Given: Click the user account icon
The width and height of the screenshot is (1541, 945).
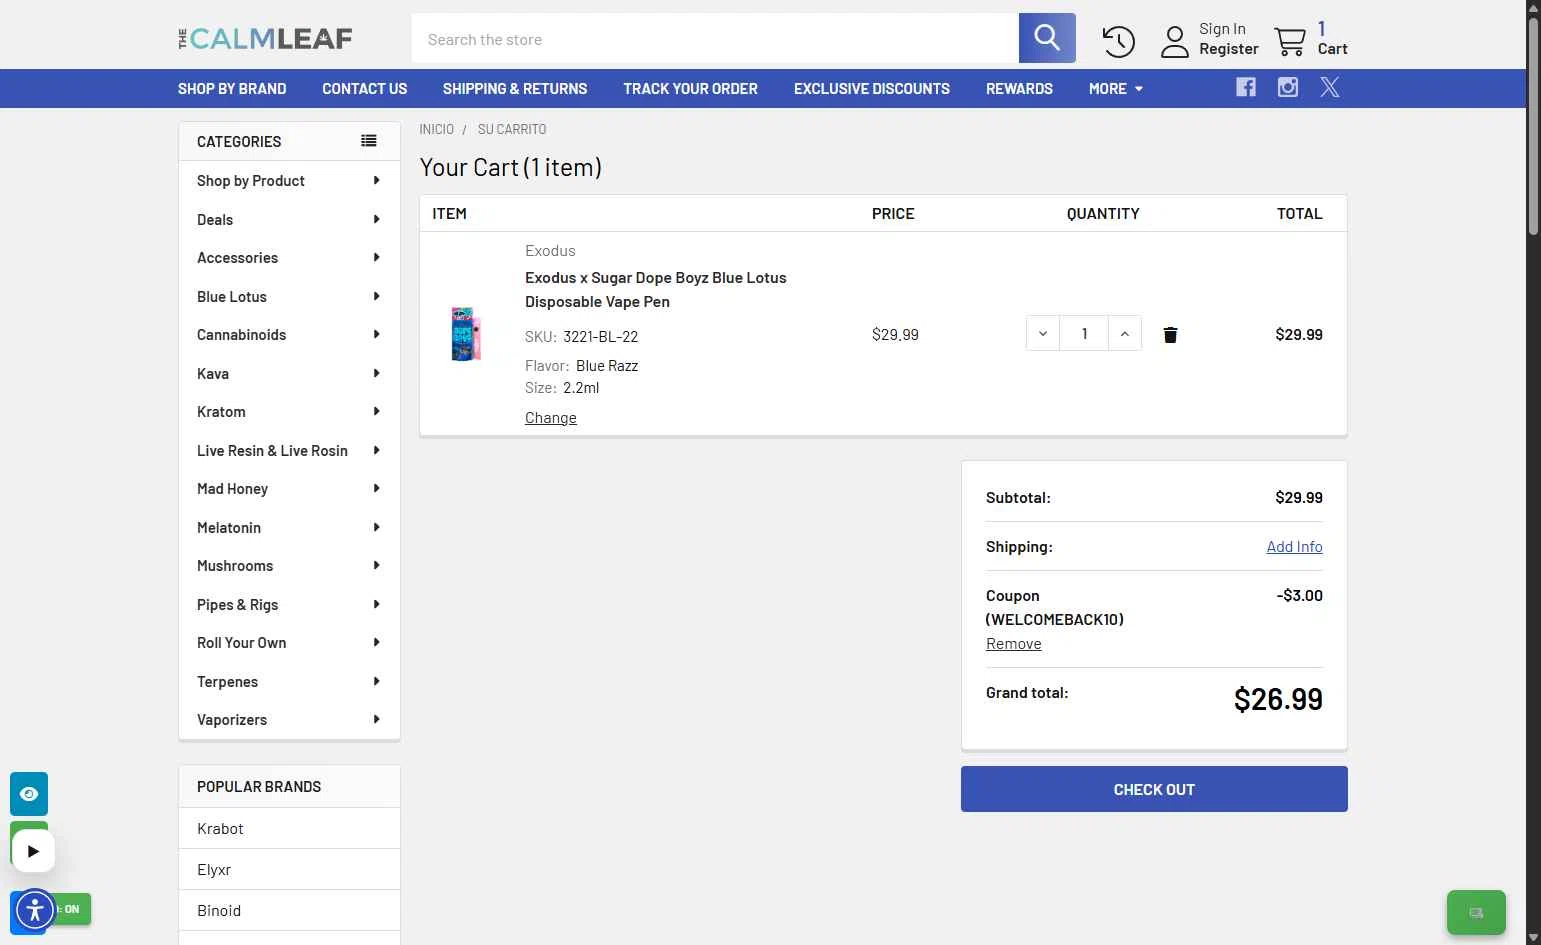Looking at the screenshot, I should [1175, 41].
